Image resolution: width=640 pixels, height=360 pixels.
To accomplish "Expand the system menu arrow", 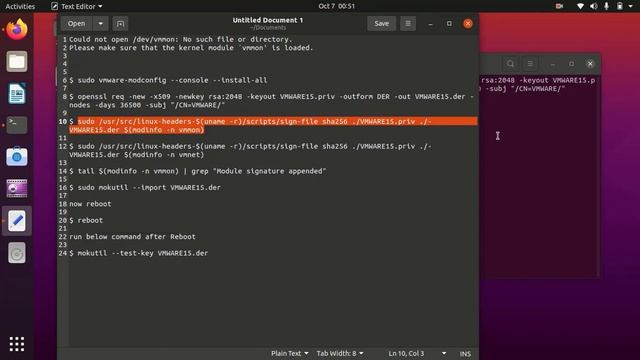I will click(631, 6).
